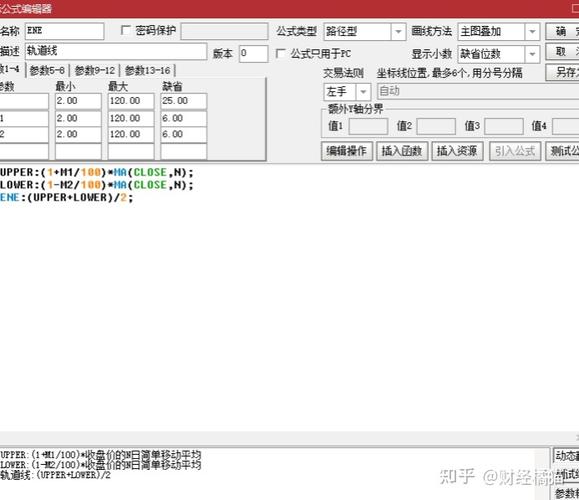579x500 pixels.
Task: Click the M2 row 最小 value 2.00
Action: tap(78, 135)
